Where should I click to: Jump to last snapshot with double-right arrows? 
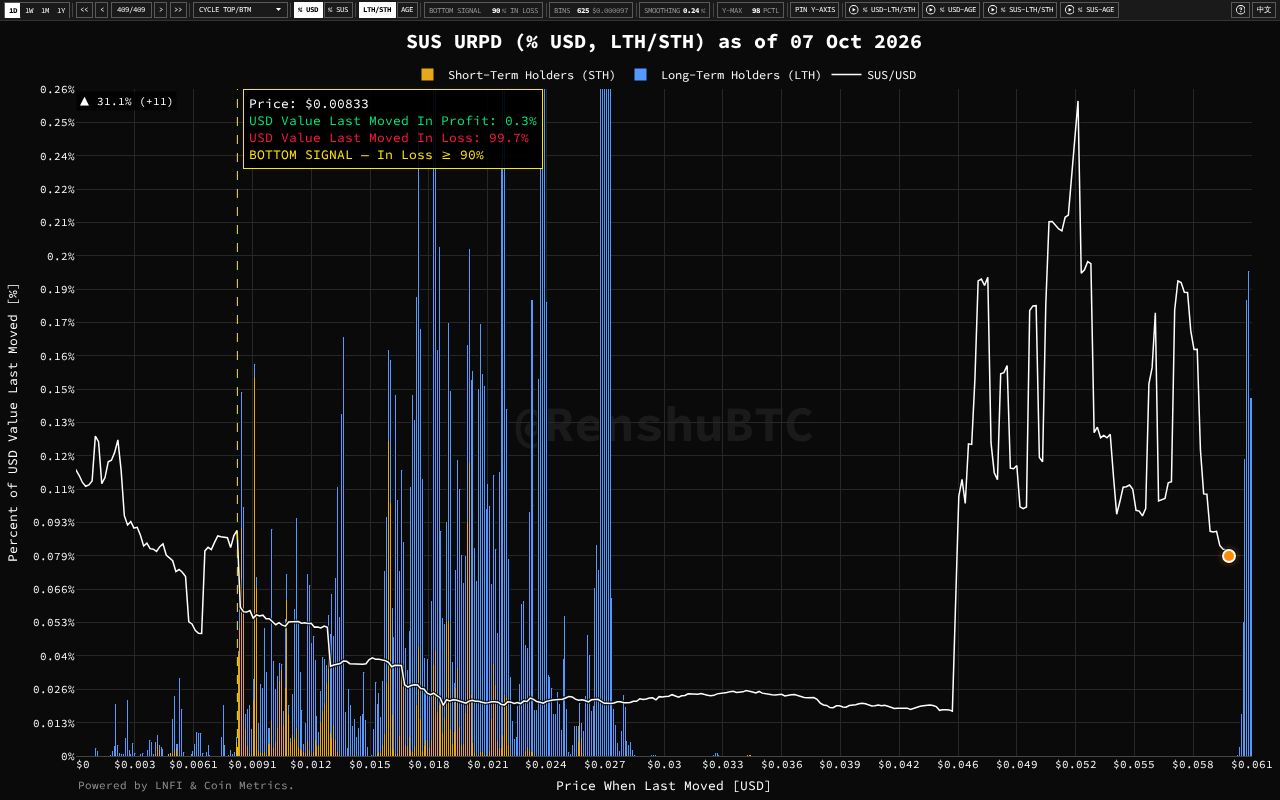coord(178,10)
